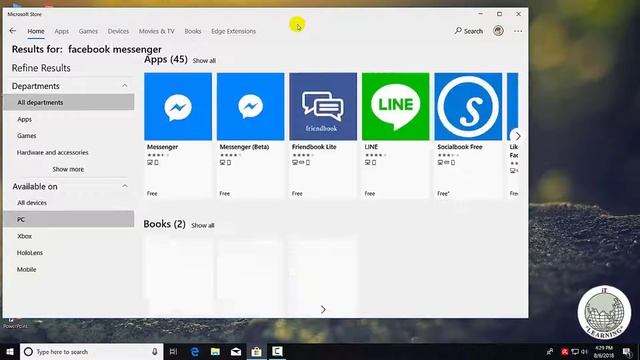The width and height of the screenshot is (640, 360).
Task: Click the Socialbook Free title text
Action: point(460,147)
